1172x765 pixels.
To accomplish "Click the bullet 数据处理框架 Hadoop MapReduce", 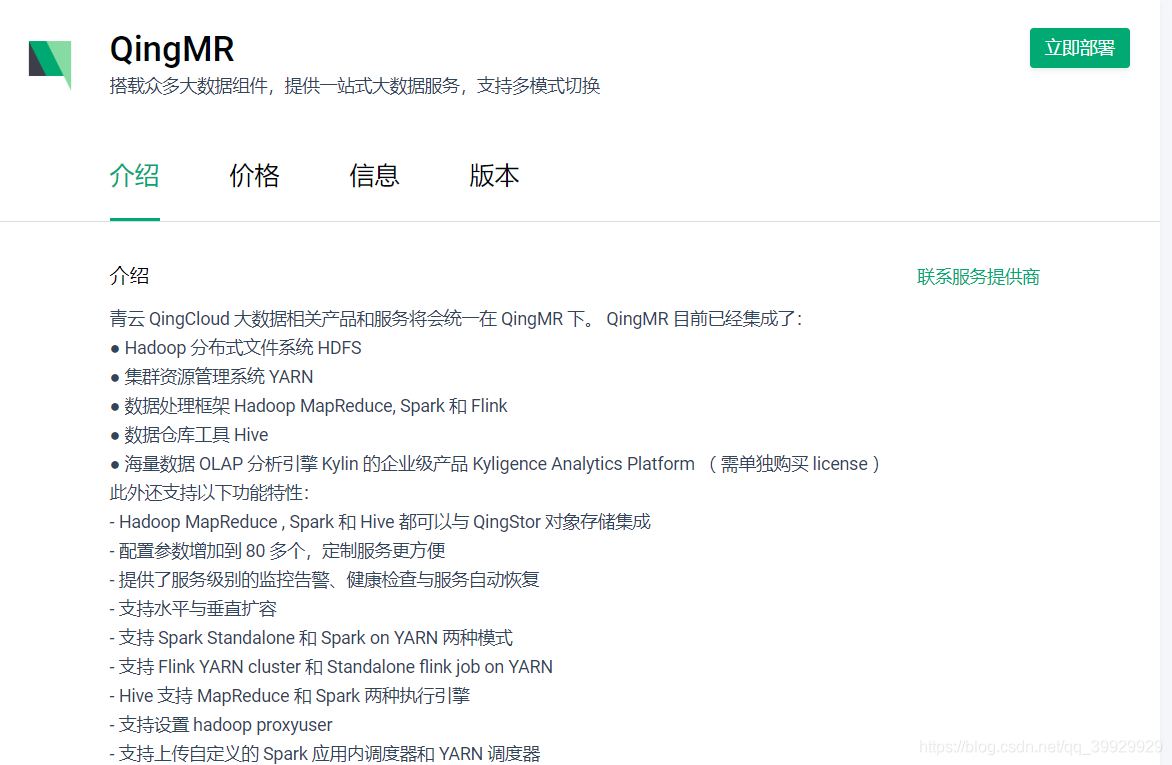I will tap(309, 406).
